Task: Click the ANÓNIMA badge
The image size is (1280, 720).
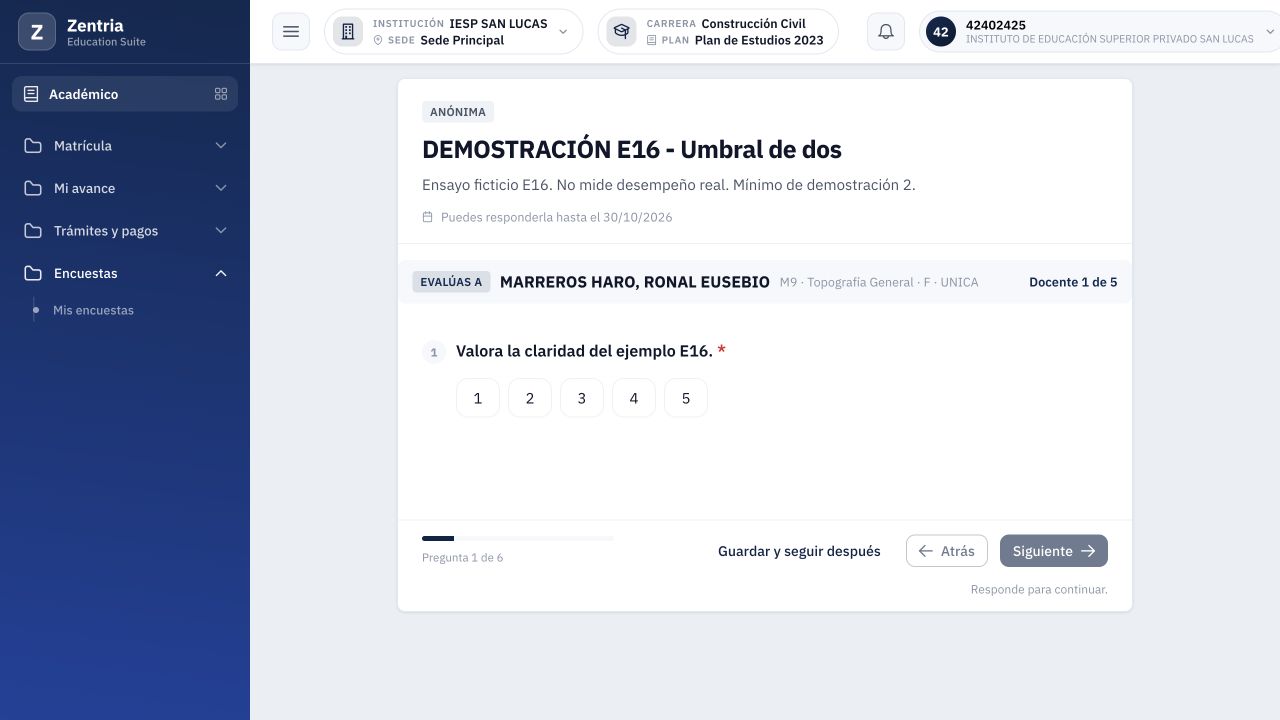Action: click(x=458, y=112)
